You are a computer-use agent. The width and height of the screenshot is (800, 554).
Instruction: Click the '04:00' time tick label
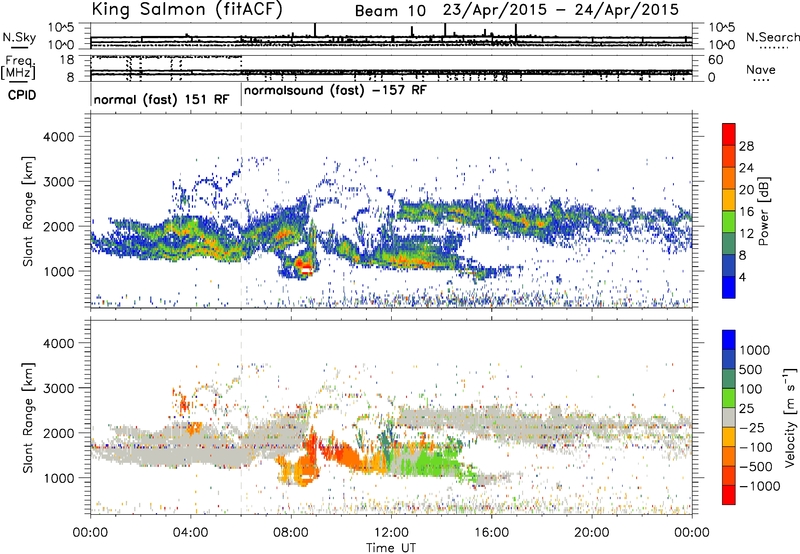pyautogui.click(x=190, y=533)
